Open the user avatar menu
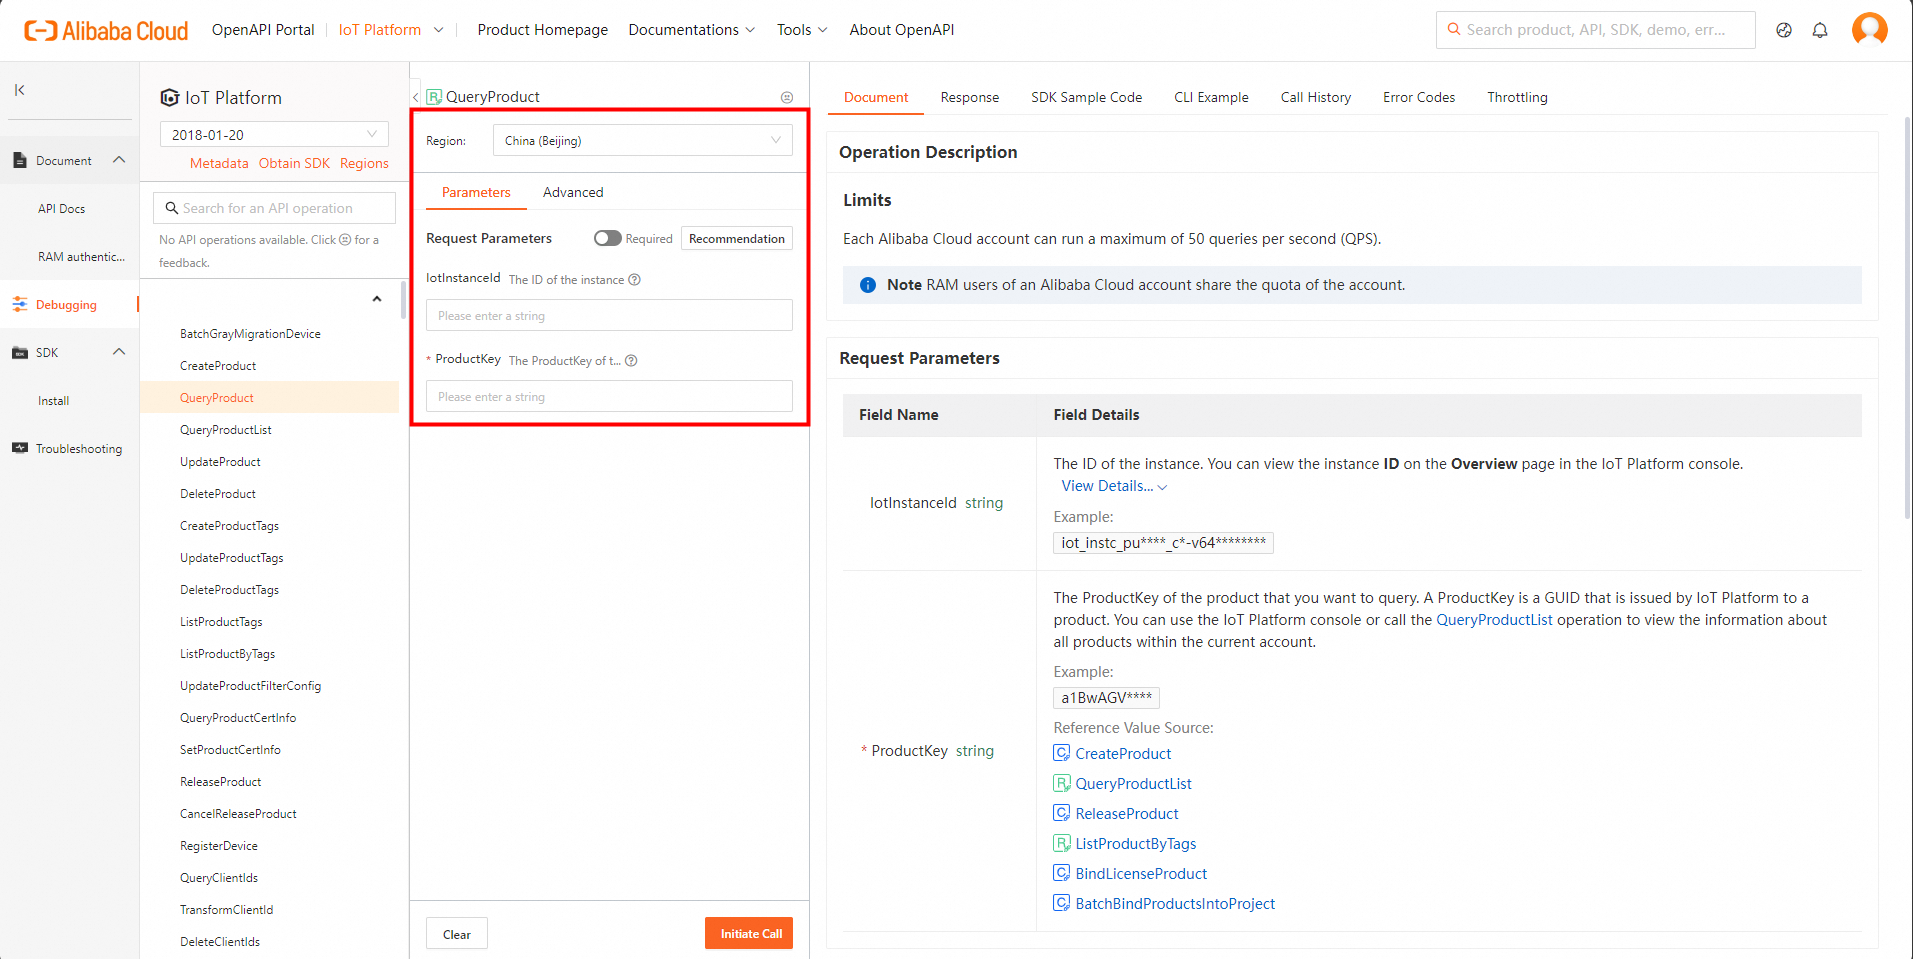 1869,29
